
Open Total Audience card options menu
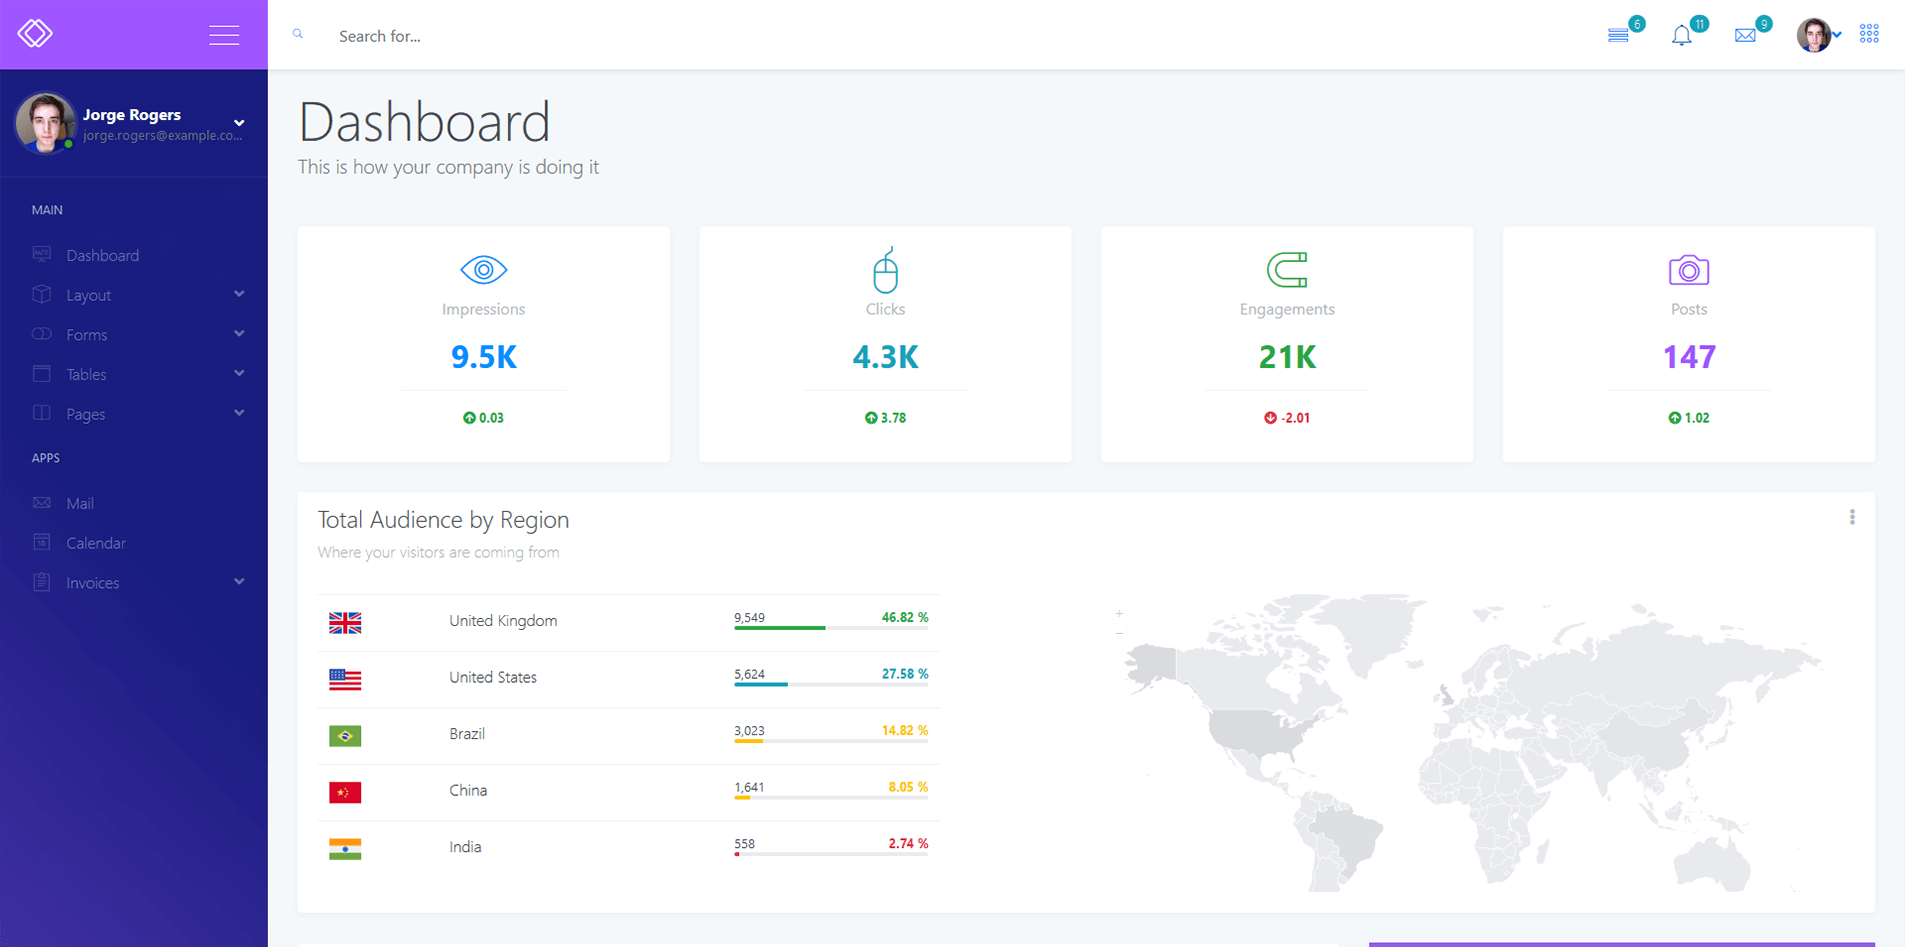[1852, 517]
